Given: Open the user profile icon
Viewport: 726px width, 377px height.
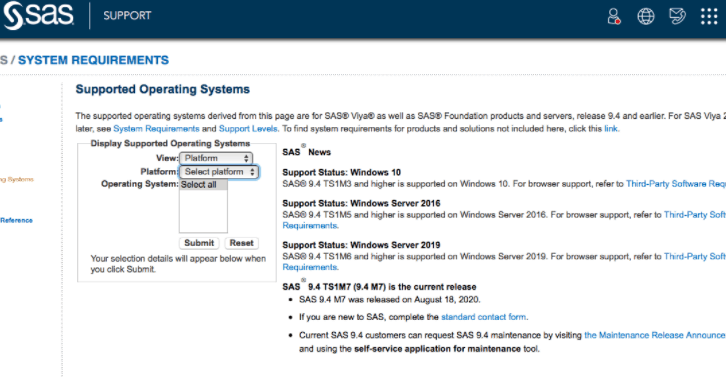Looking at the screenshot, I should (x=614, y=16).
